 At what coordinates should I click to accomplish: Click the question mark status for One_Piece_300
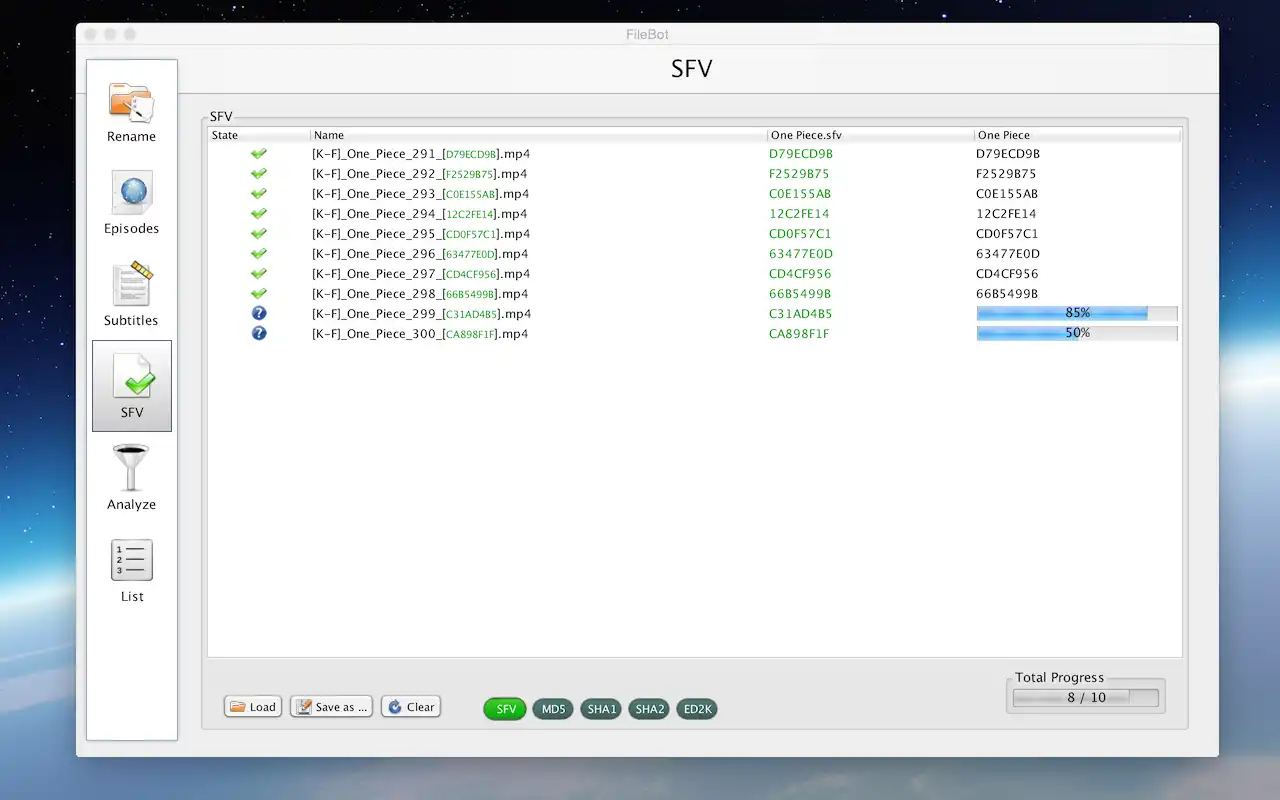(259, 334)
